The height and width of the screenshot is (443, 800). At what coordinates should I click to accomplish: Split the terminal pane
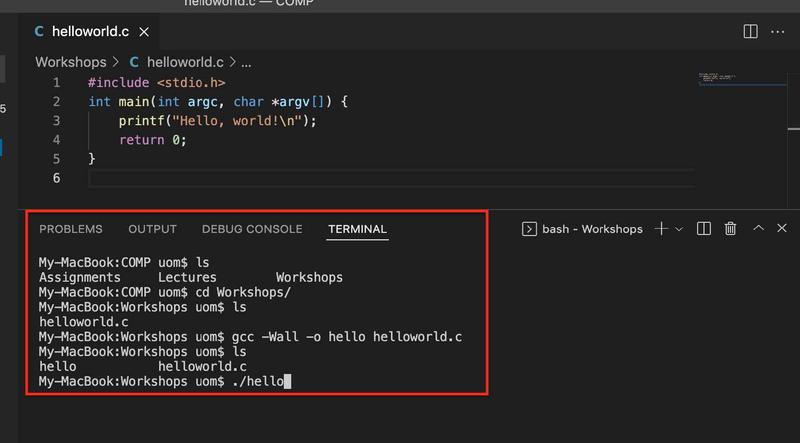(x=704, y=229)
